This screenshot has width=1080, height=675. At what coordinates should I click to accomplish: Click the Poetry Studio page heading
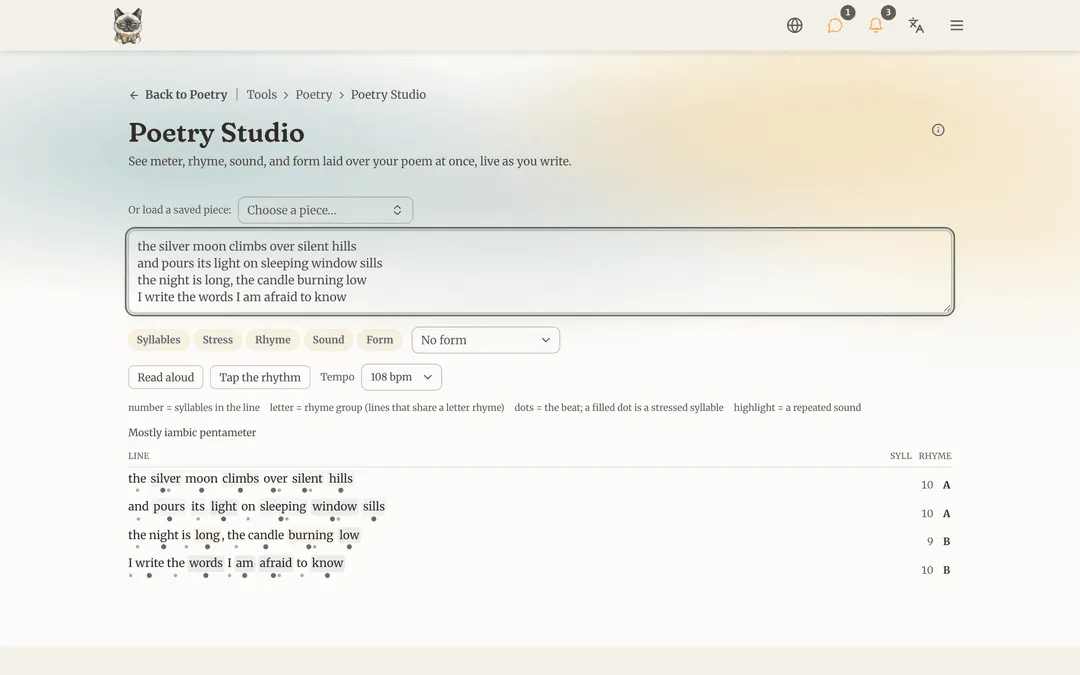click(216, 133)
